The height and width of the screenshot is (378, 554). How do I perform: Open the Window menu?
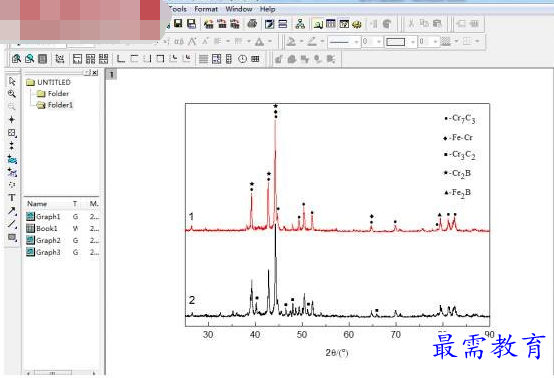click(x=239, y=9)
